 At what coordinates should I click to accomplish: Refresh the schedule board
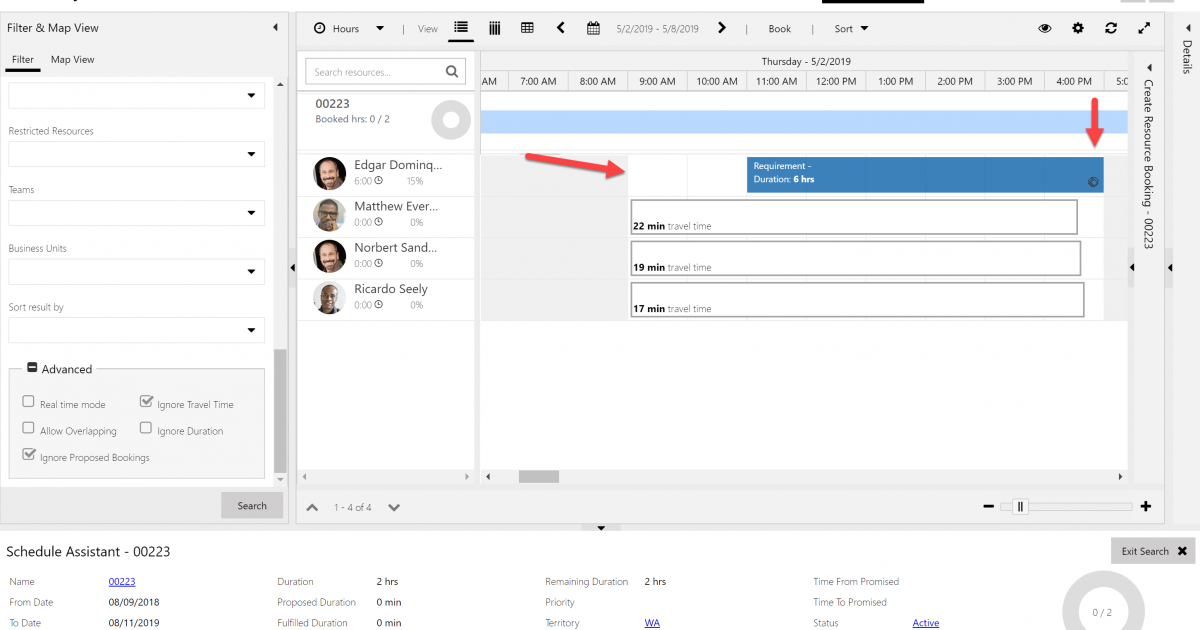pyautogui.click(x=1111, y=28)
